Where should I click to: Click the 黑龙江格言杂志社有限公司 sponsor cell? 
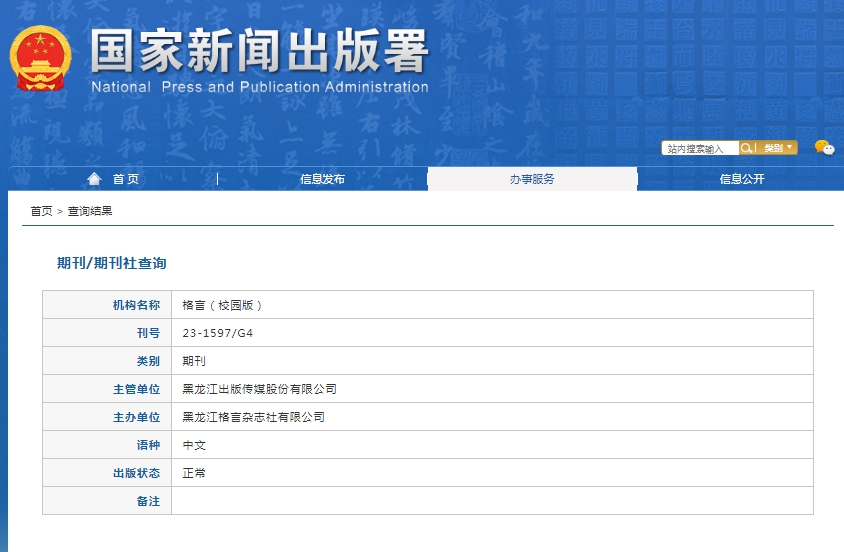point(253,417)
